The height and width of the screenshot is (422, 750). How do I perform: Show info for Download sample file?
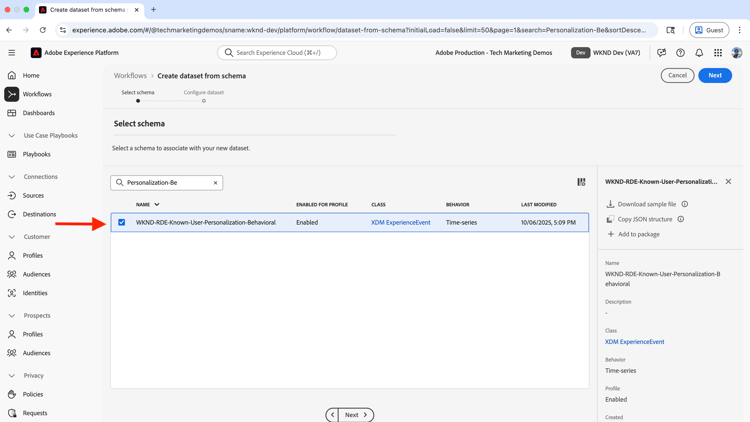coord(685,204)
